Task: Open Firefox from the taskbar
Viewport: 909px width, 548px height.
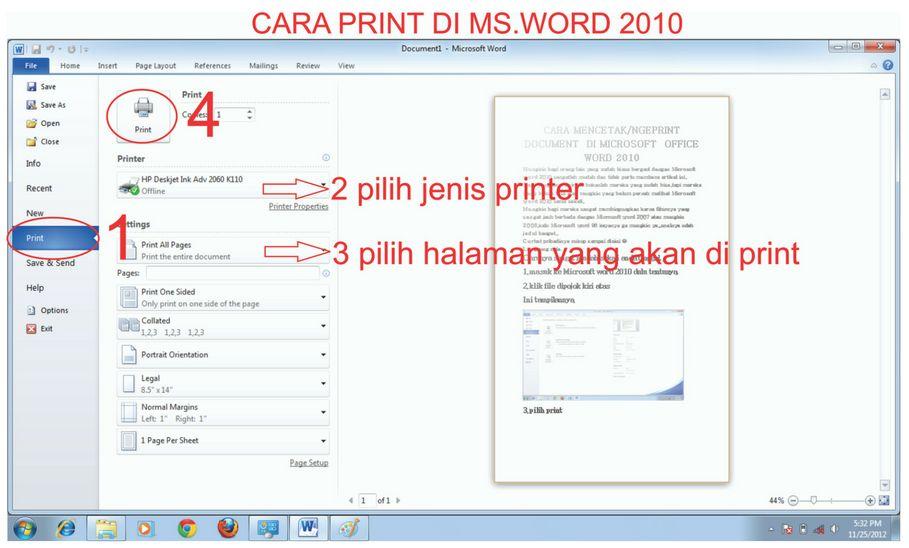Action: 228,528
